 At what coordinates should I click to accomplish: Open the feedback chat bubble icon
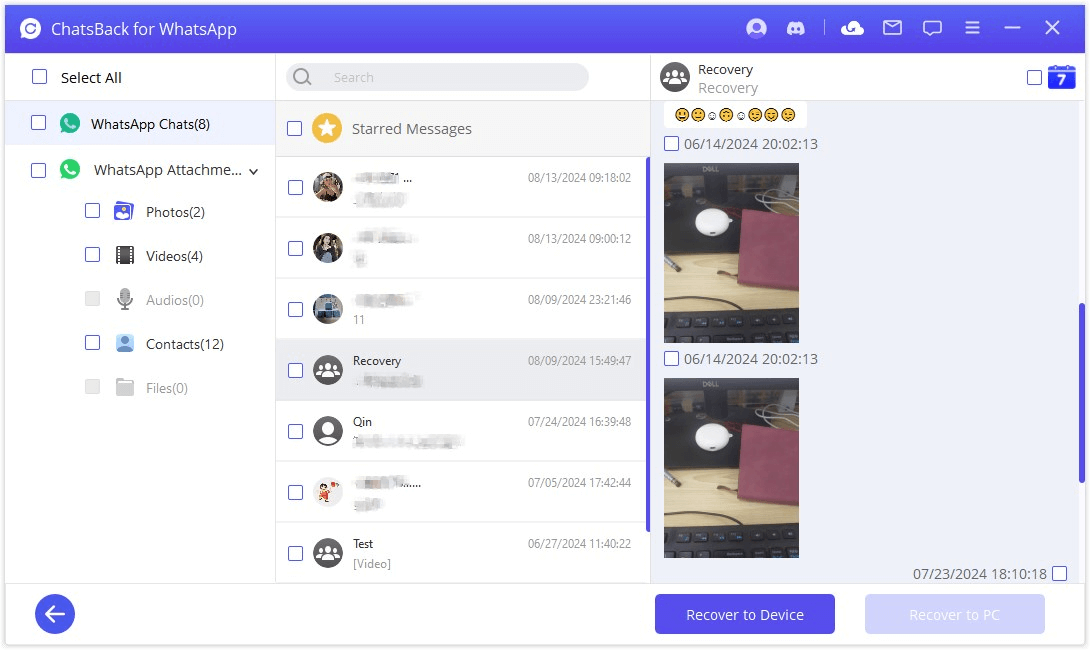click(932, 28)
